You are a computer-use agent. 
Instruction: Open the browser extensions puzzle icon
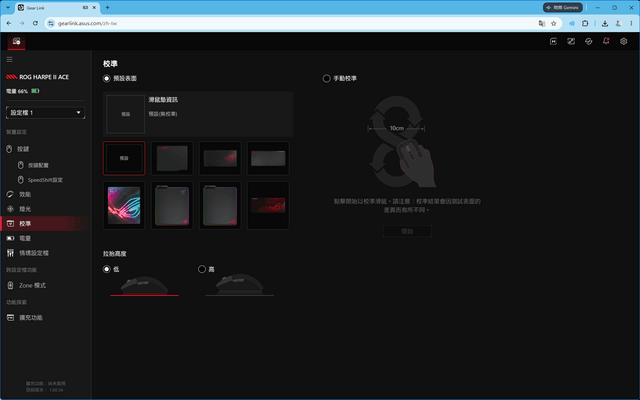(x=585, y=23)
